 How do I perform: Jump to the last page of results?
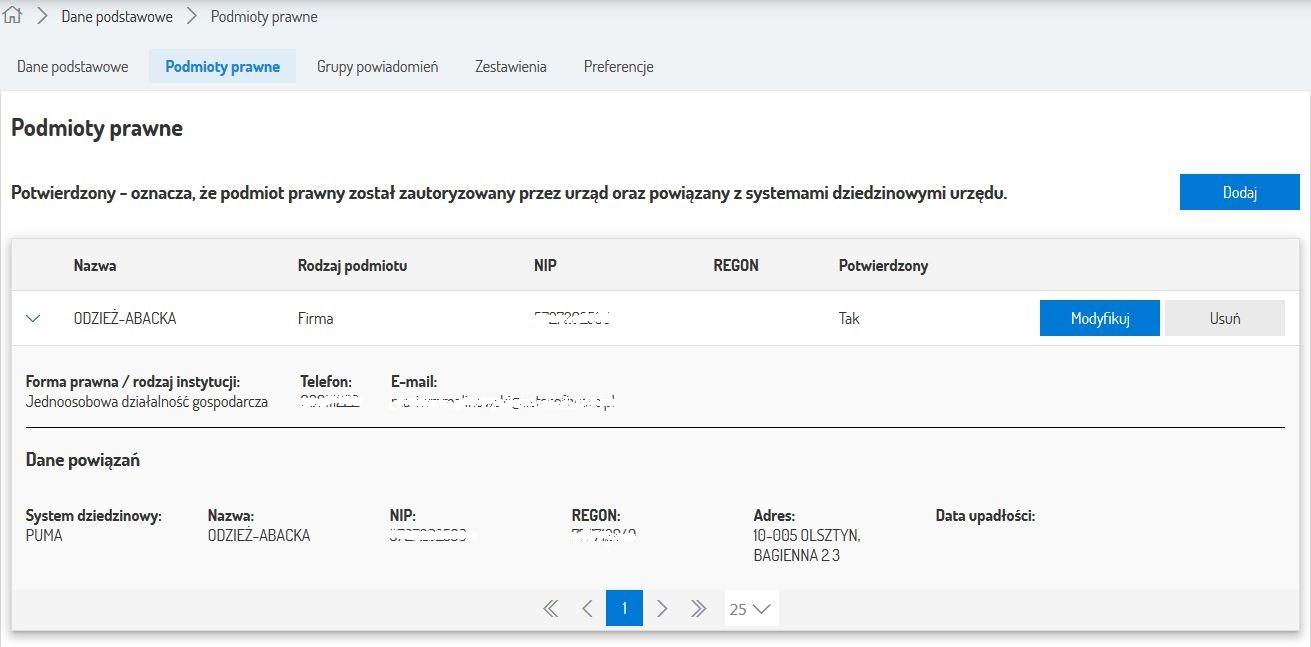tap(698, 609)
